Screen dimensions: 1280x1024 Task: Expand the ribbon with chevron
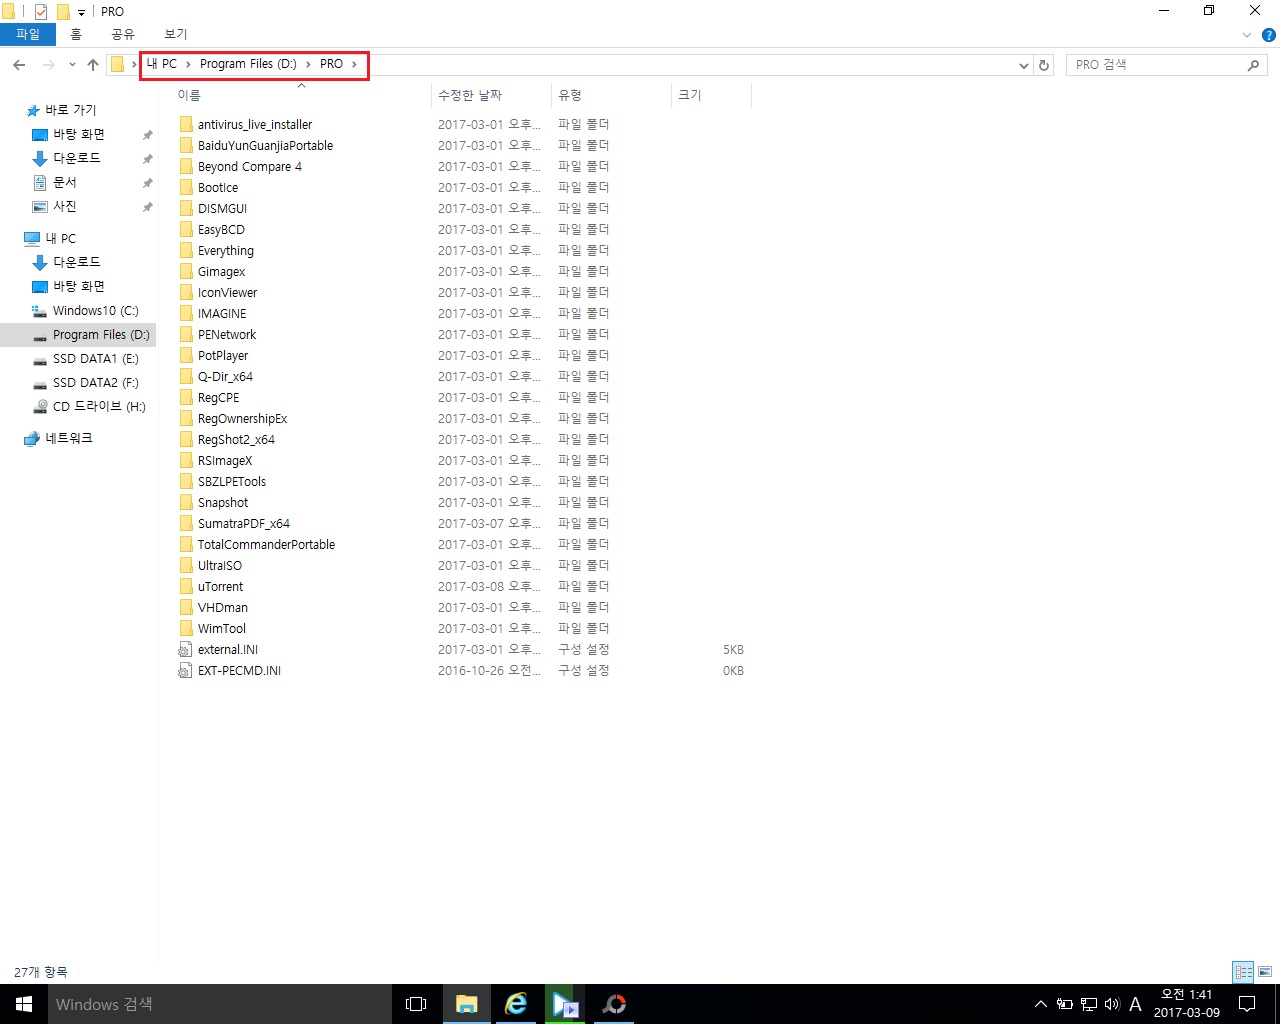click(1247, 35)
